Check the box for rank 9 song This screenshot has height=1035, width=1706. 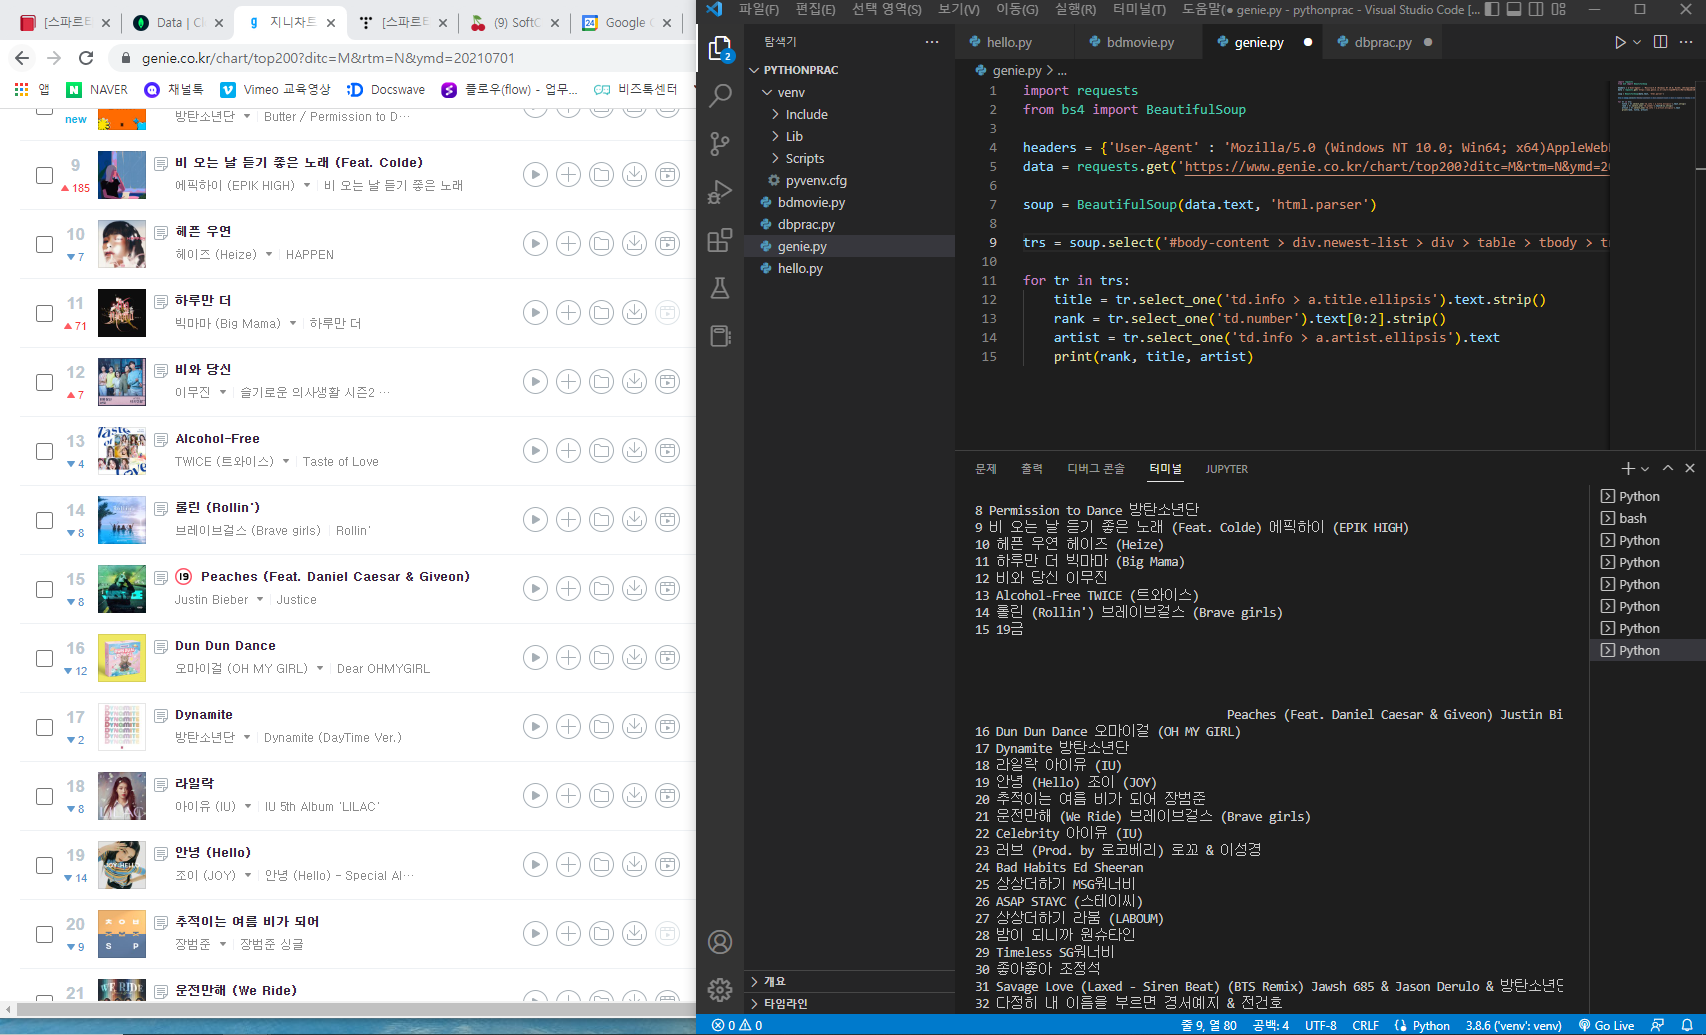point(44,175)
